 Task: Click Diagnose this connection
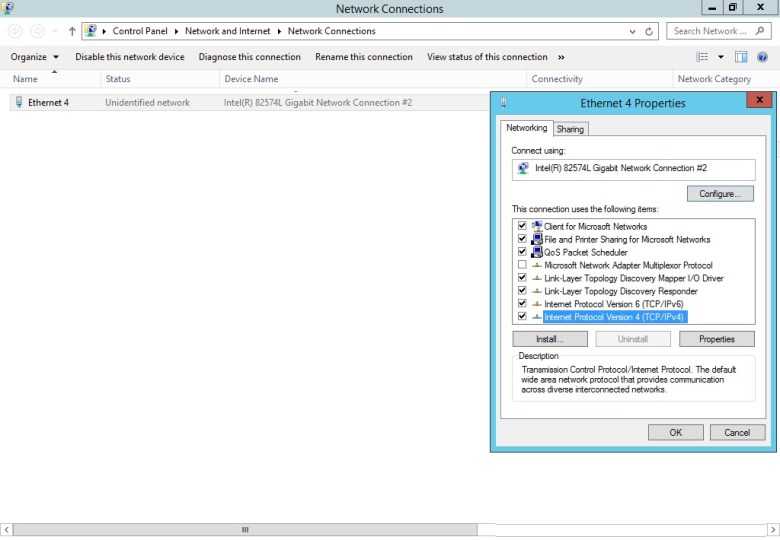pyautogui.click(x=249, y=57)
